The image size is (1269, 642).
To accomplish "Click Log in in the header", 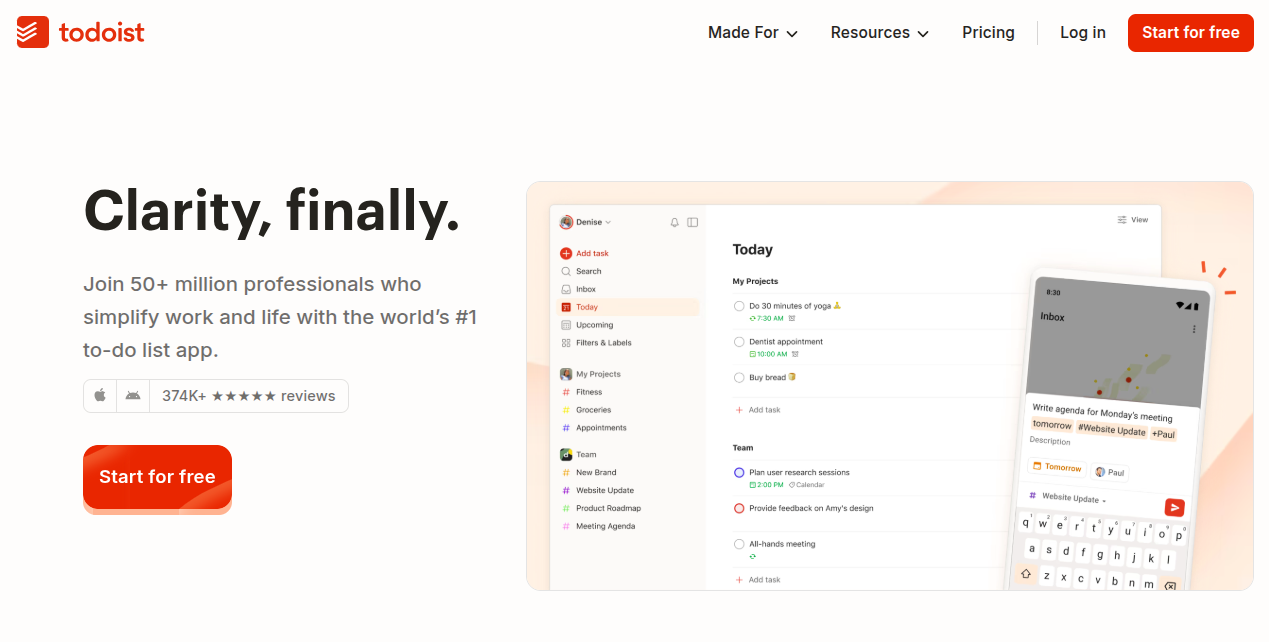I will [x=1083, y=33].
